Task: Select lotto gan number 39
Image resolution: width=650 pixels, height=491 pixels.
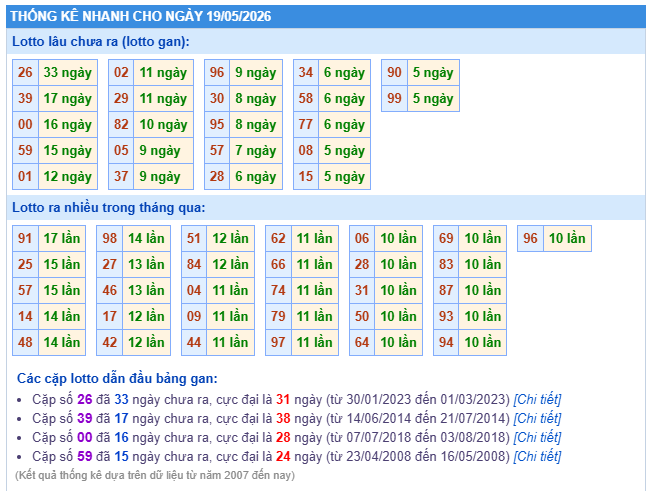Action: (25, 99)
